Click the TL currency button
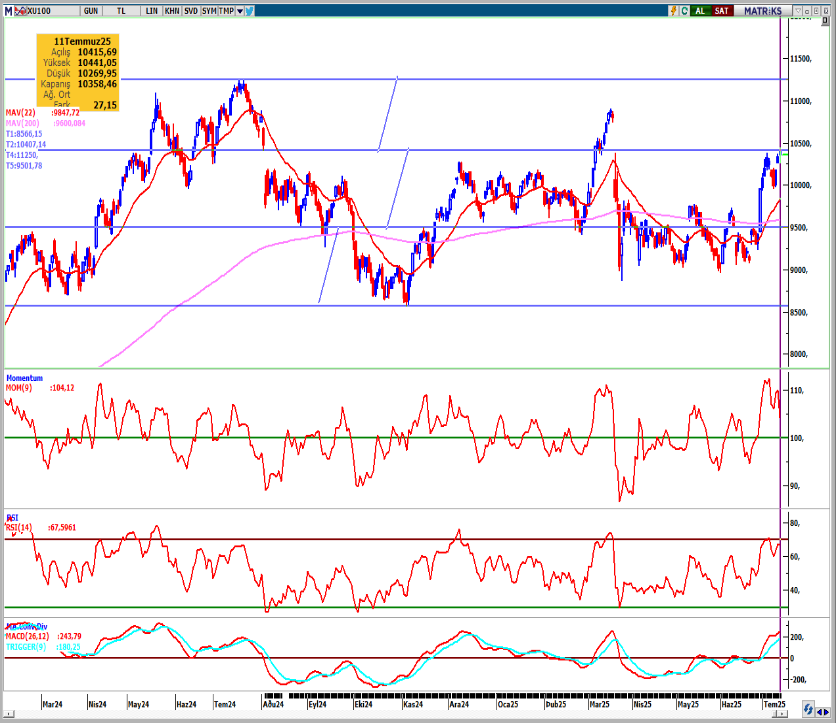Image resolution: width=836 pixels, height=723 pixels. click(x=122, y=11)
